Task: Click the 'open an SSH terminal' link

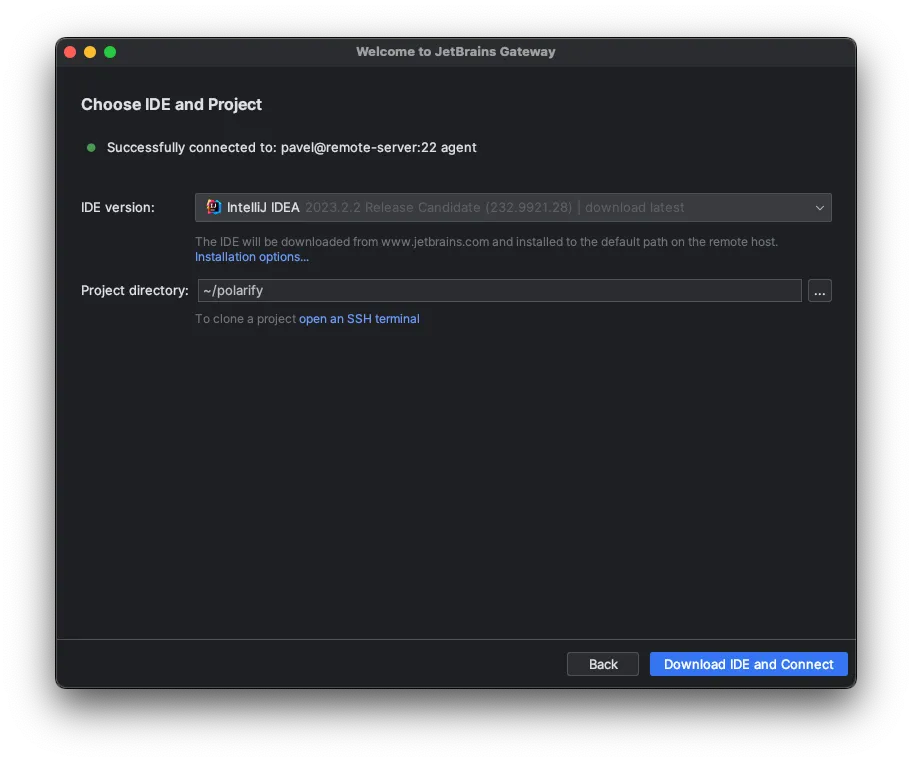Action: [x=359, y=319]
